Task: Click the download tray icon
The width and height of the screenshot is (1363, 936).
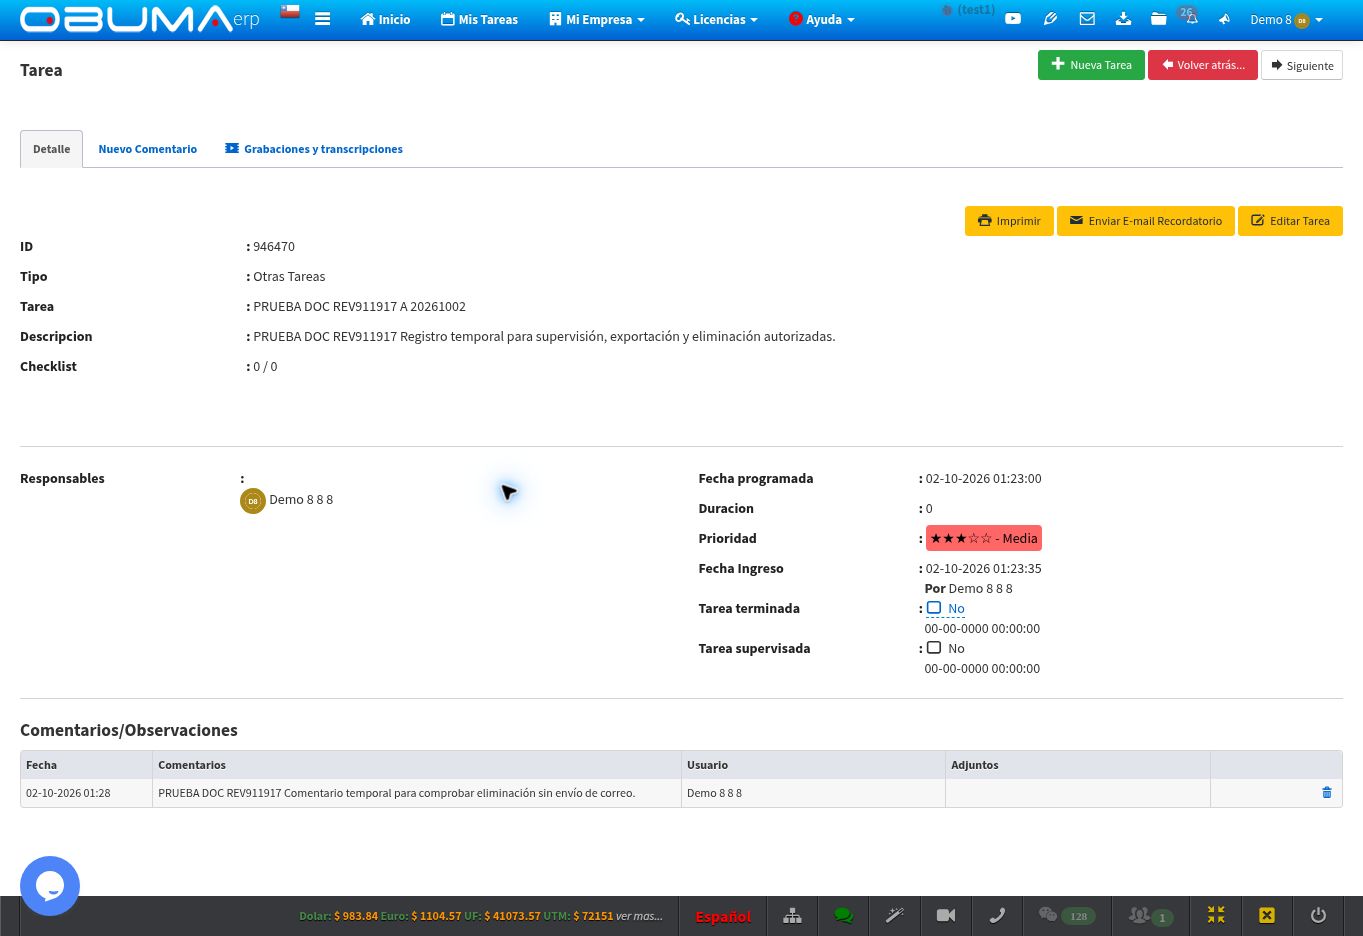Action: click(x=1123, y=19)
